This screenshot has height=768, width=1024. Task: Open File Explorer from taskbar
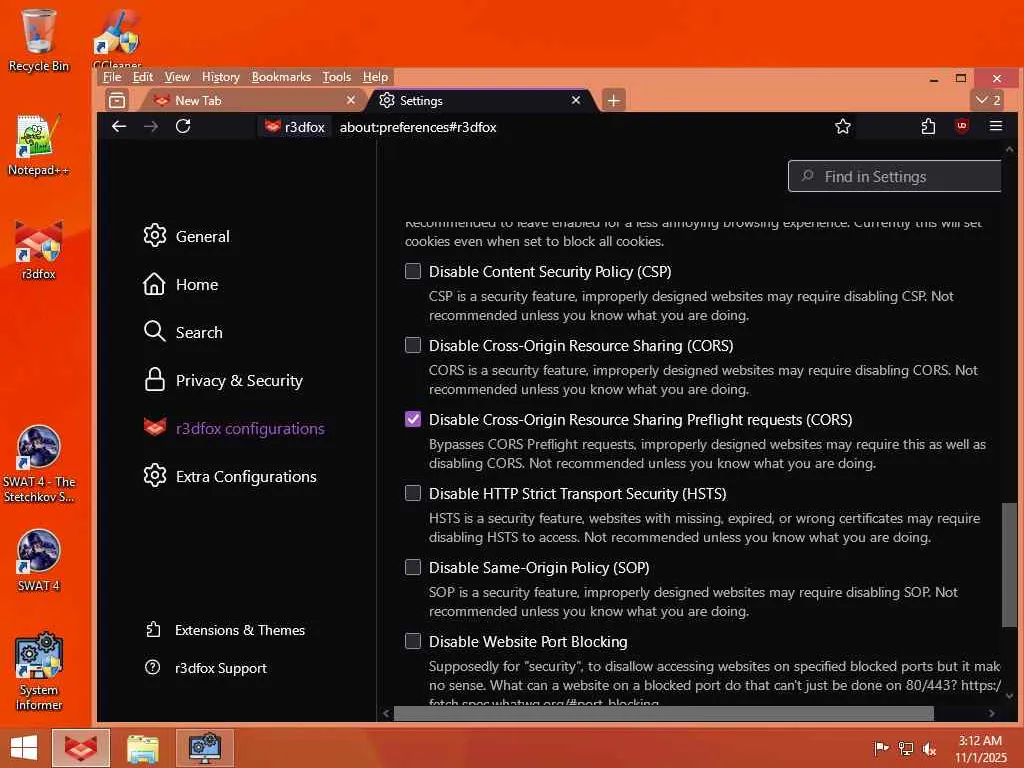142,748
